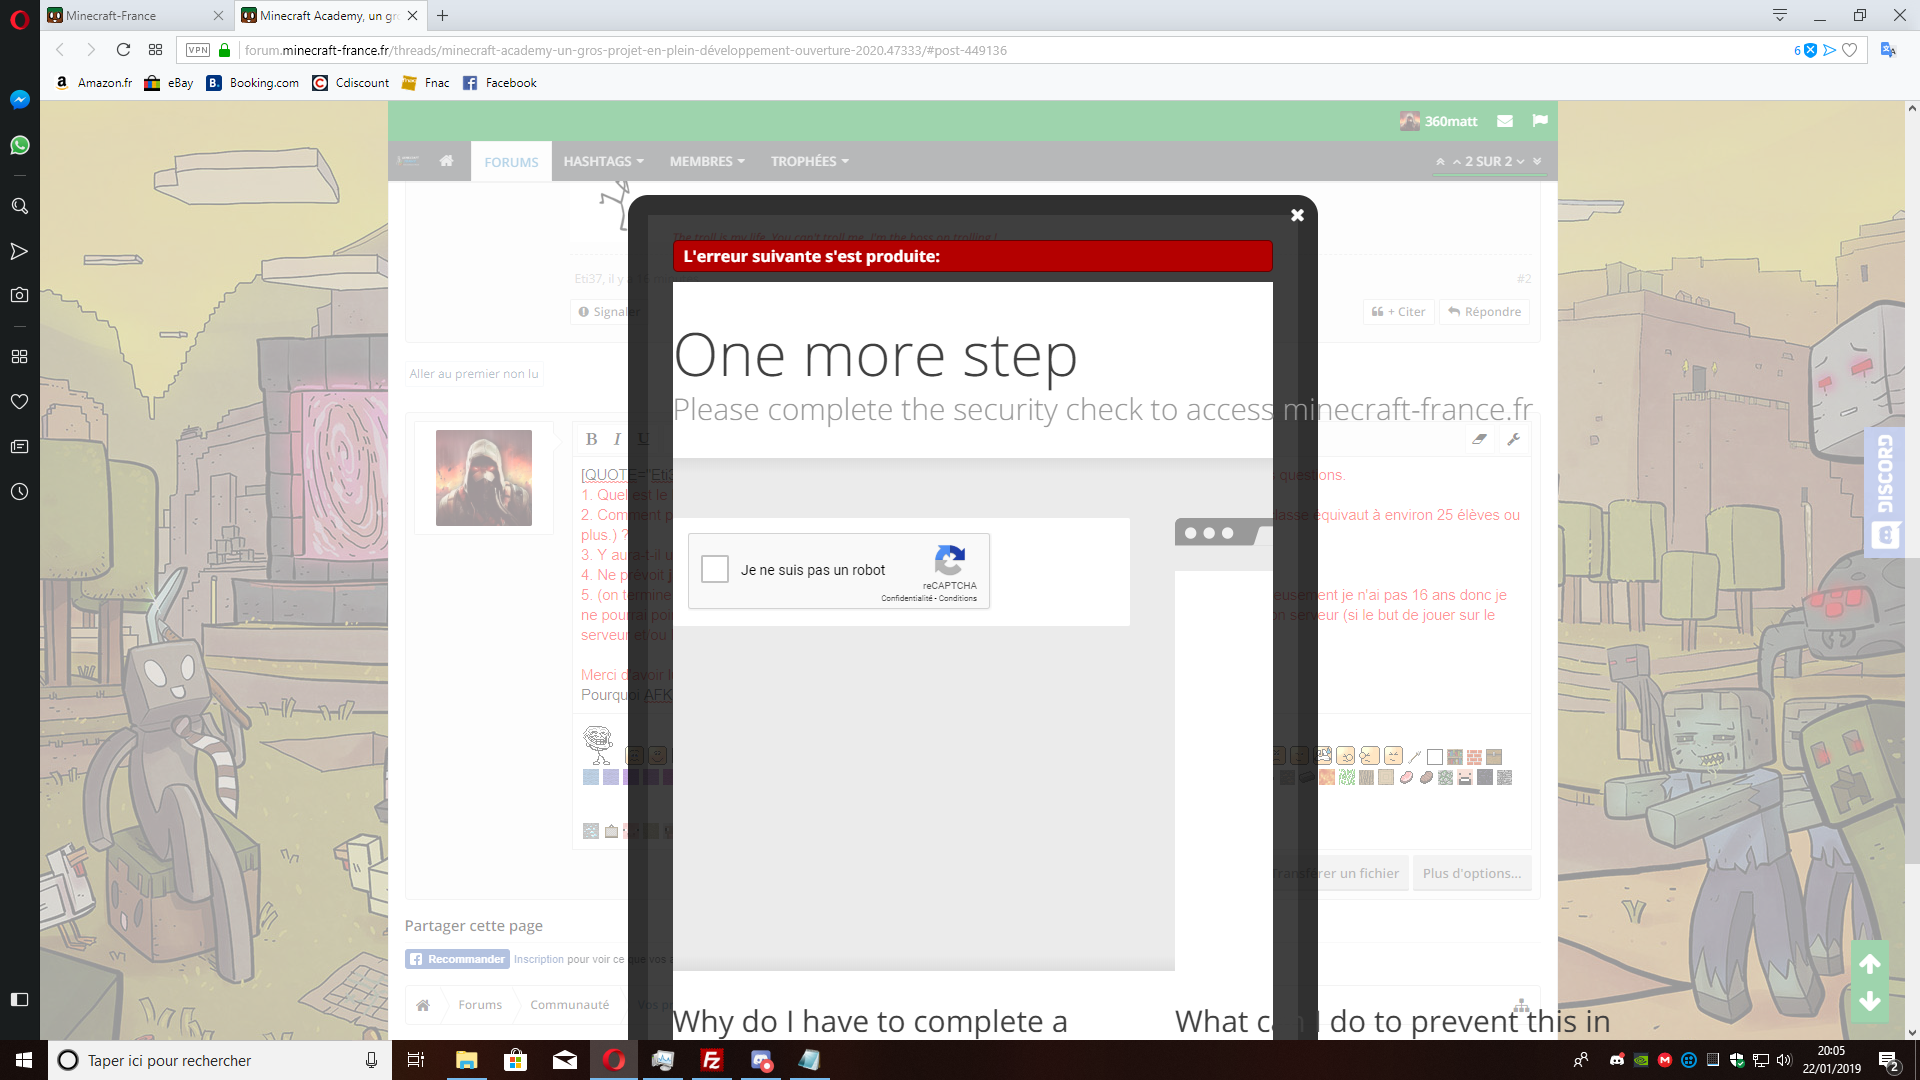Toggle the VPN badge in address bar
1920x1080 pixels.
click(198, 50)
